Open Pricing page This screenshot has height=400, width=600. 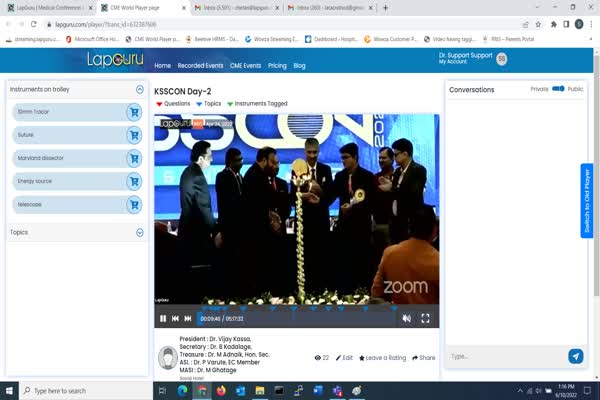click(x=277, y=66)
